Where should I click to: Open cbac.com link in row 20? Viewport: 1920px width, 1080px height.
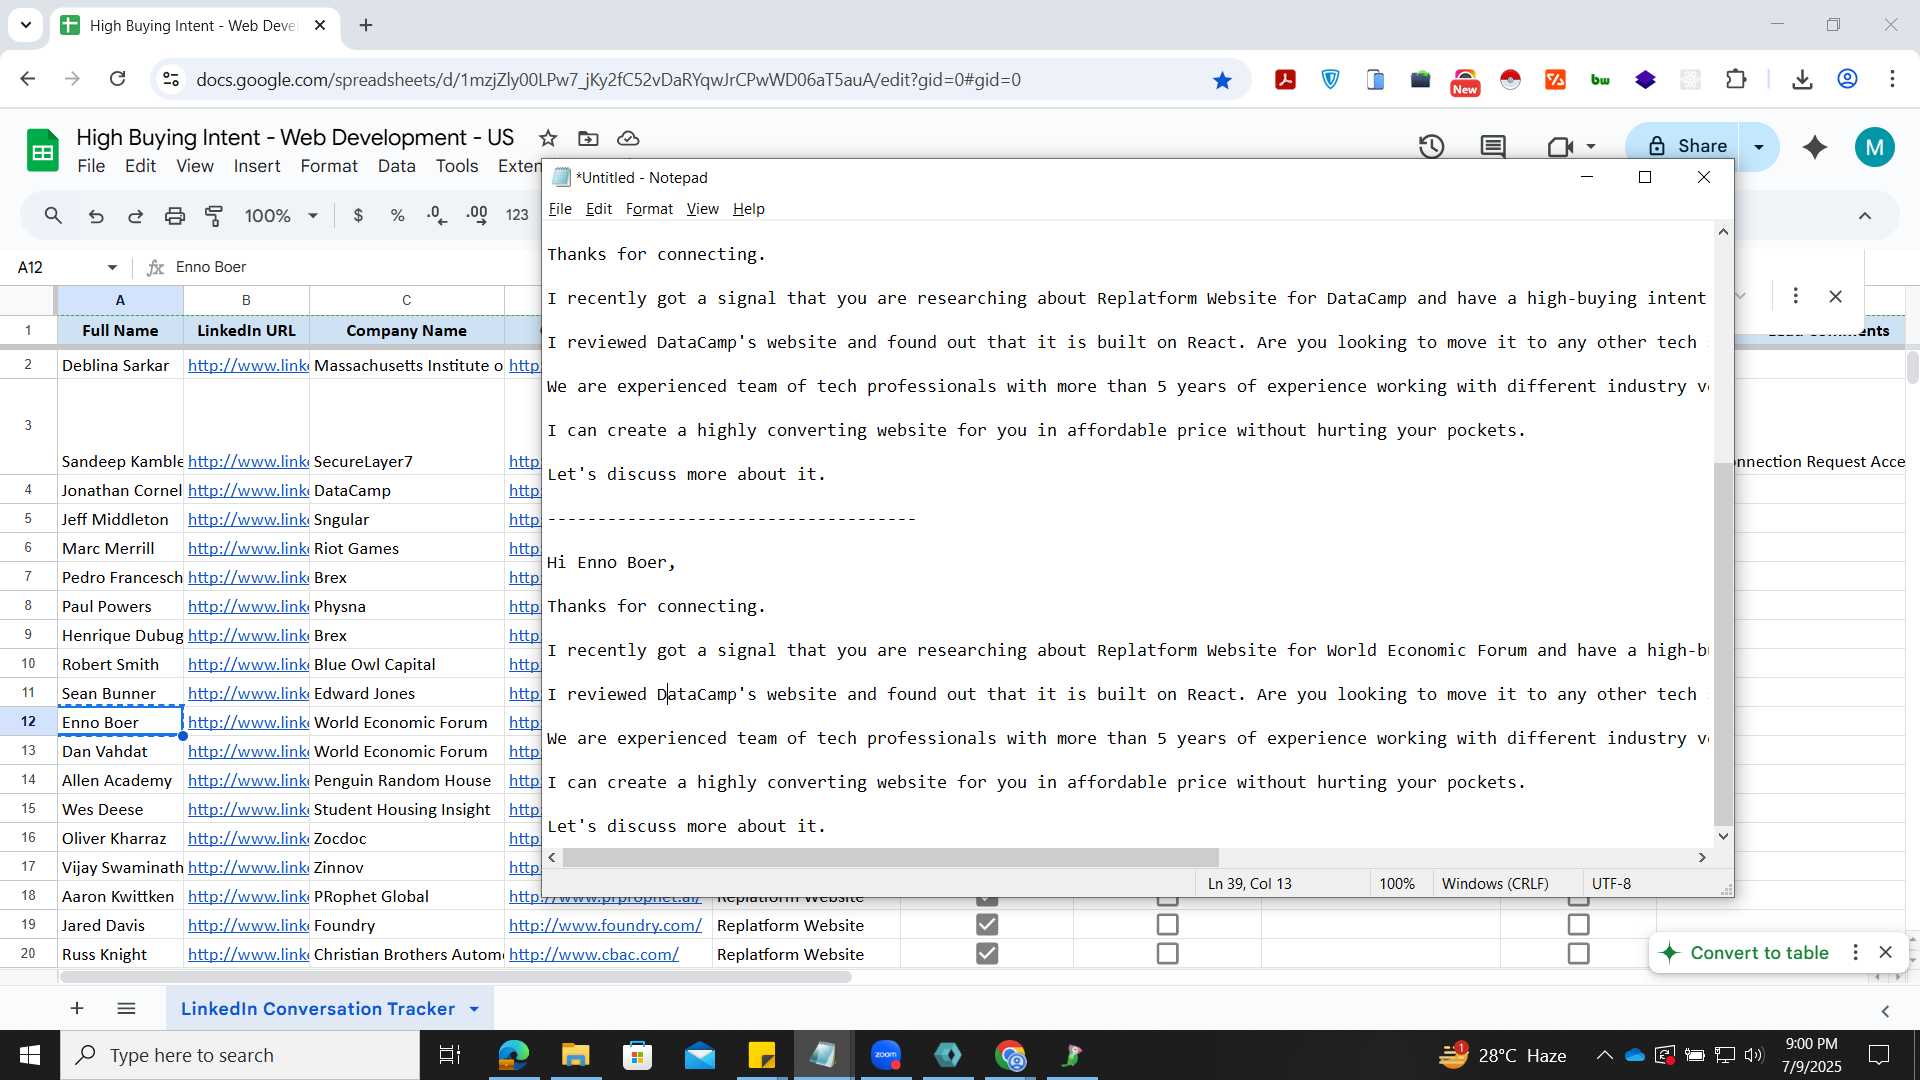click(x=594, y=954)
